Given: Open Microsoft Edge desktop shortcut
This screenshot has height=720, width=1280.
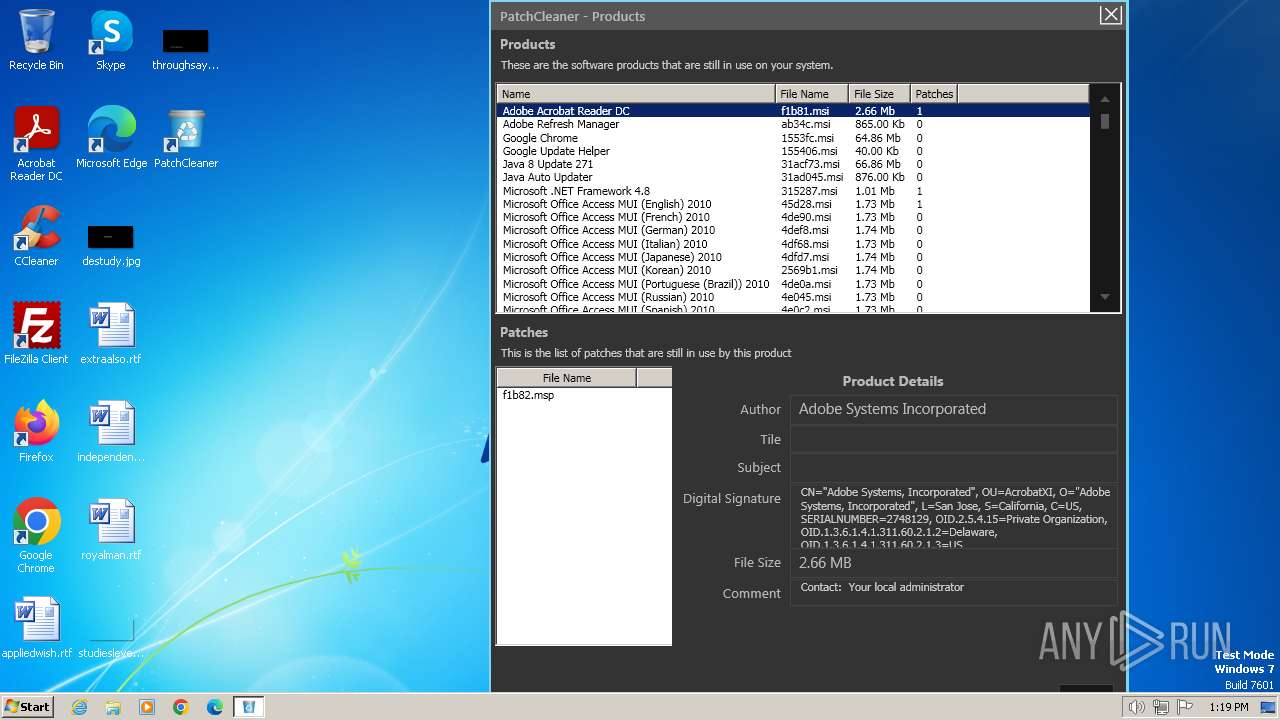Looking at the screenshot, I should pos(111,138).
